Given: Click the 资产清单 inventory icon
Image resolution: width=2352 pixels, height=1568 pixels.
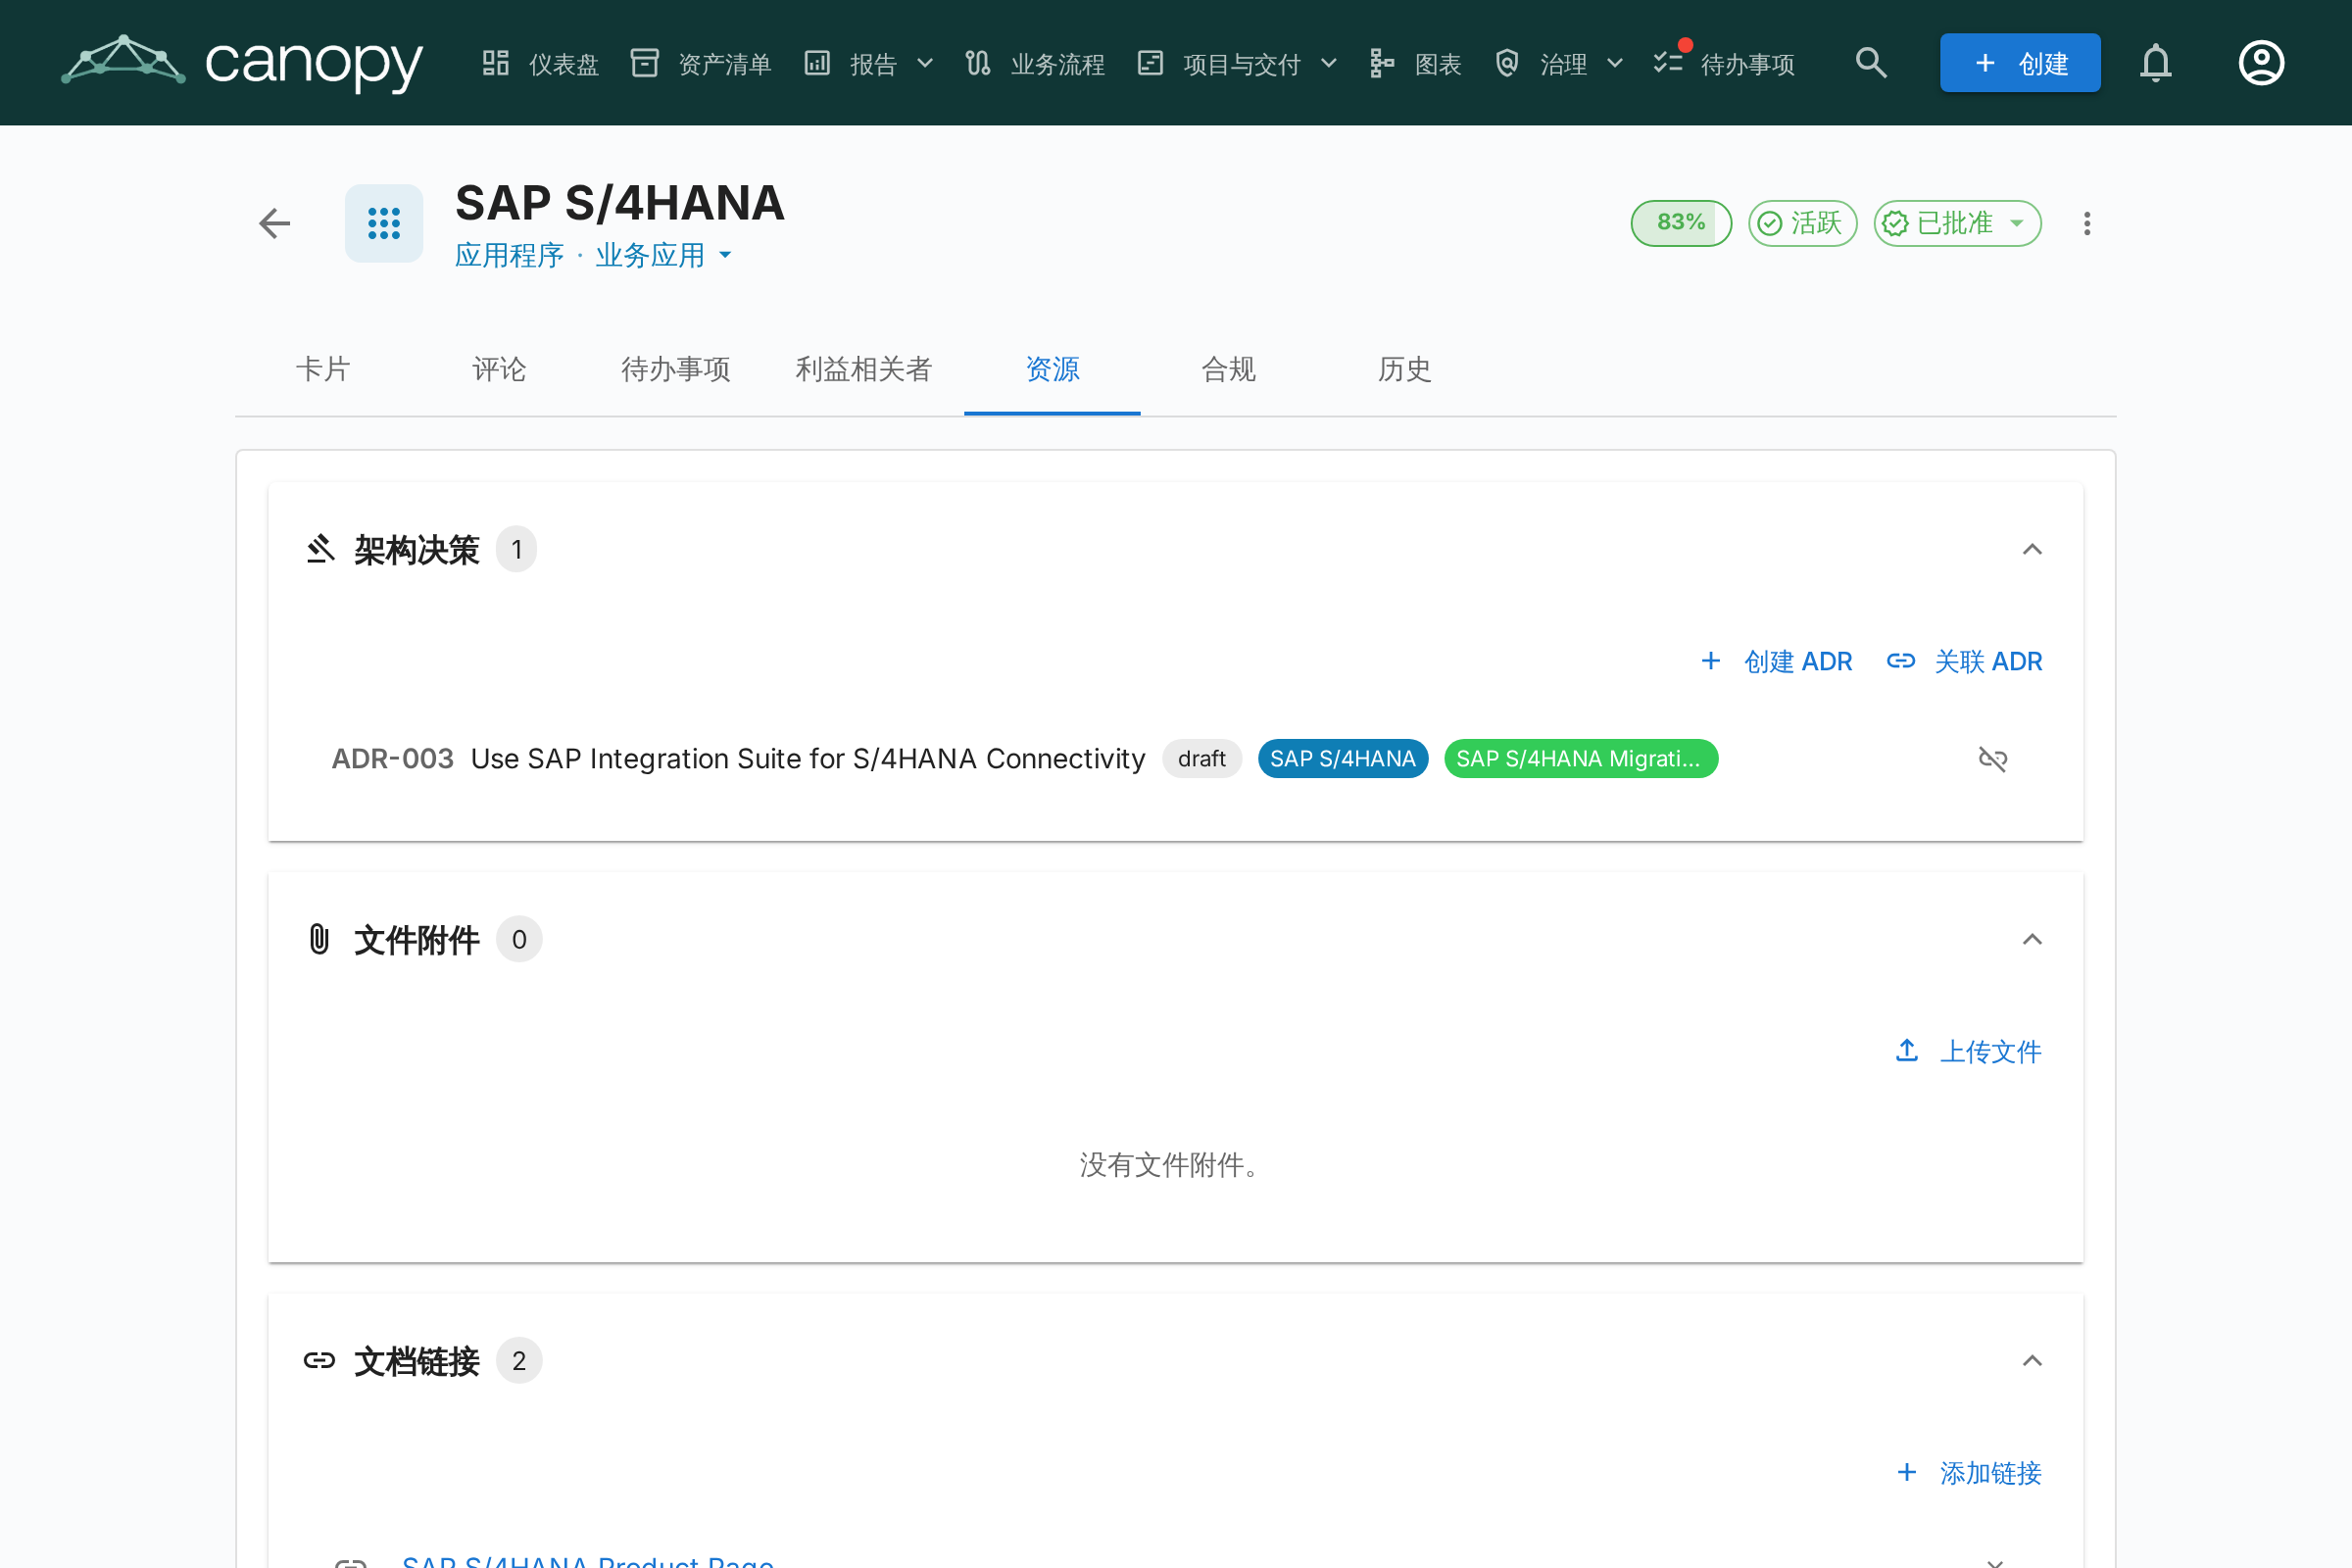Looking at the screenshot, I should (x=645, y=63).
